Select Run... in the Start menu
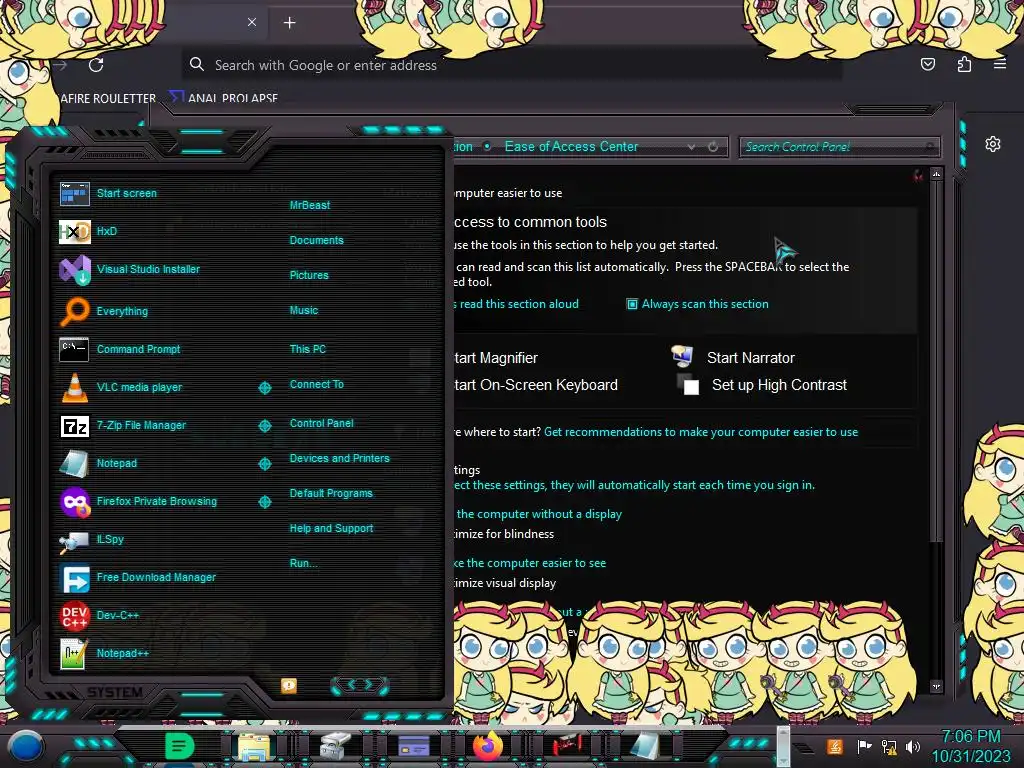This screenshot has height=768, width=1024. tap(303, 564)
